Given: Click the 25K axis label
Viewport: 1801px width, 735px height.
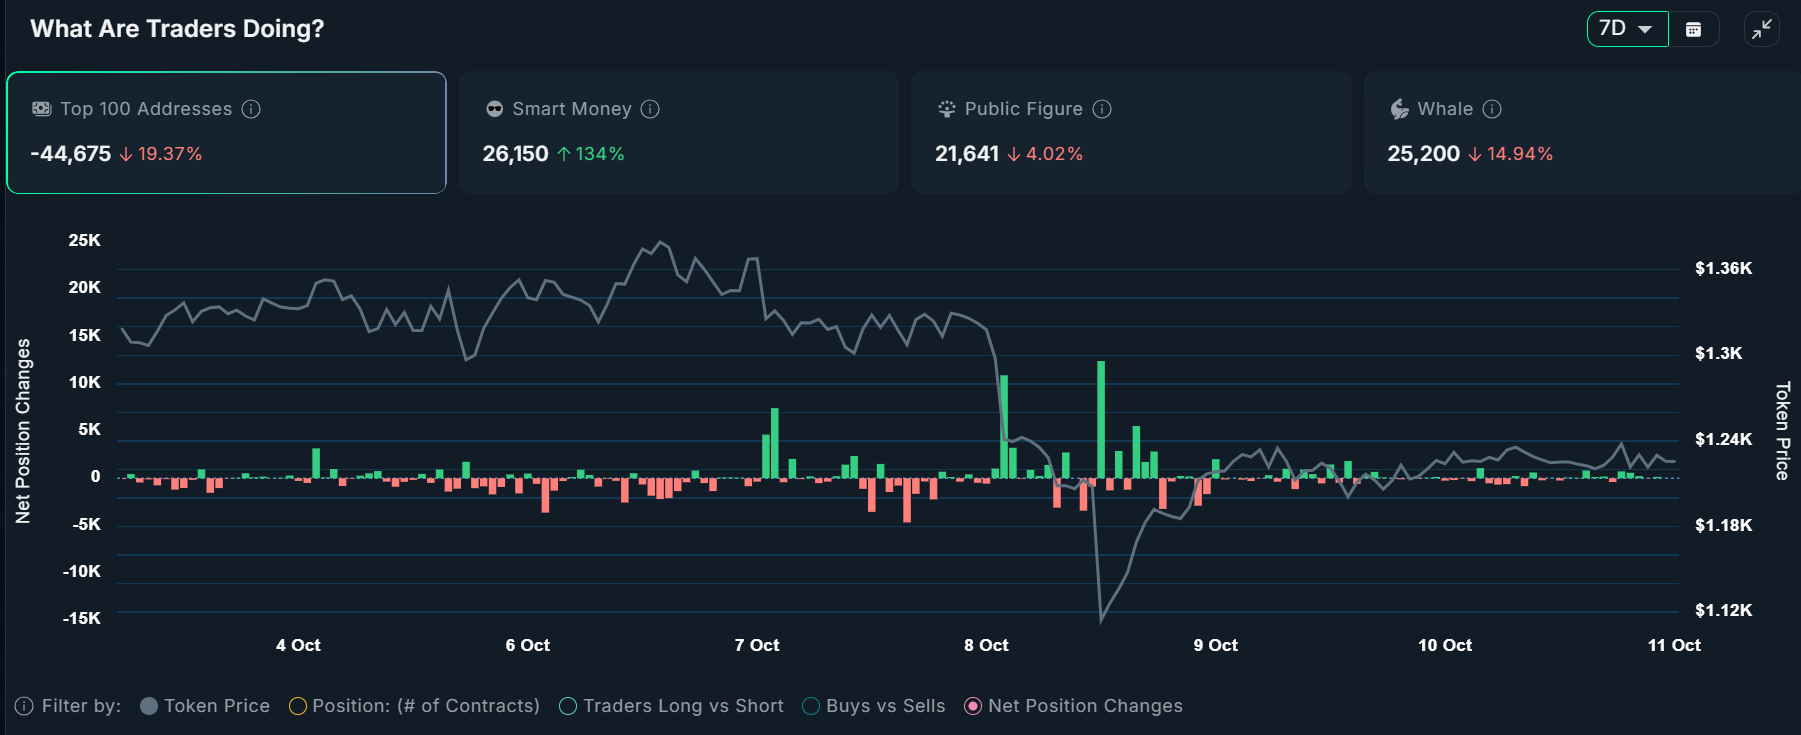Looking at the screenshot, I should tap(85, 240).
